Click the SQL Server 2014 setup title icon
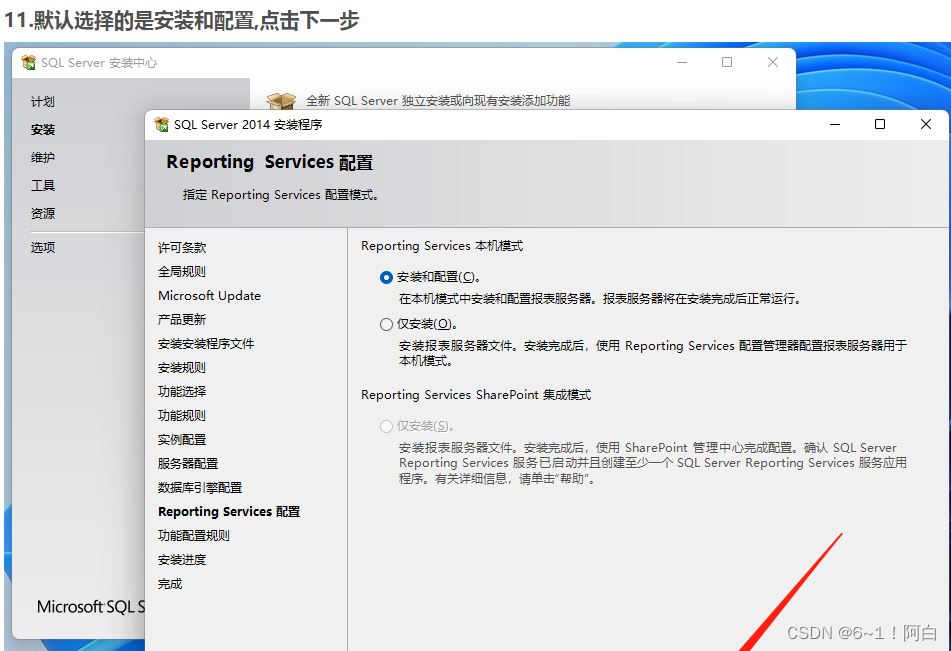This screenshot has width=951, height=651. pos(162,124)
